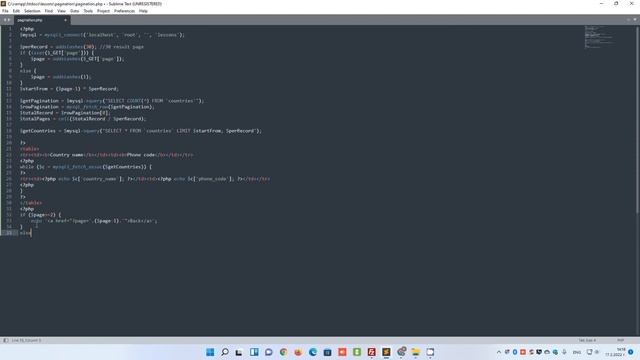Open FileZilla from the taskbar

[371, 352]
